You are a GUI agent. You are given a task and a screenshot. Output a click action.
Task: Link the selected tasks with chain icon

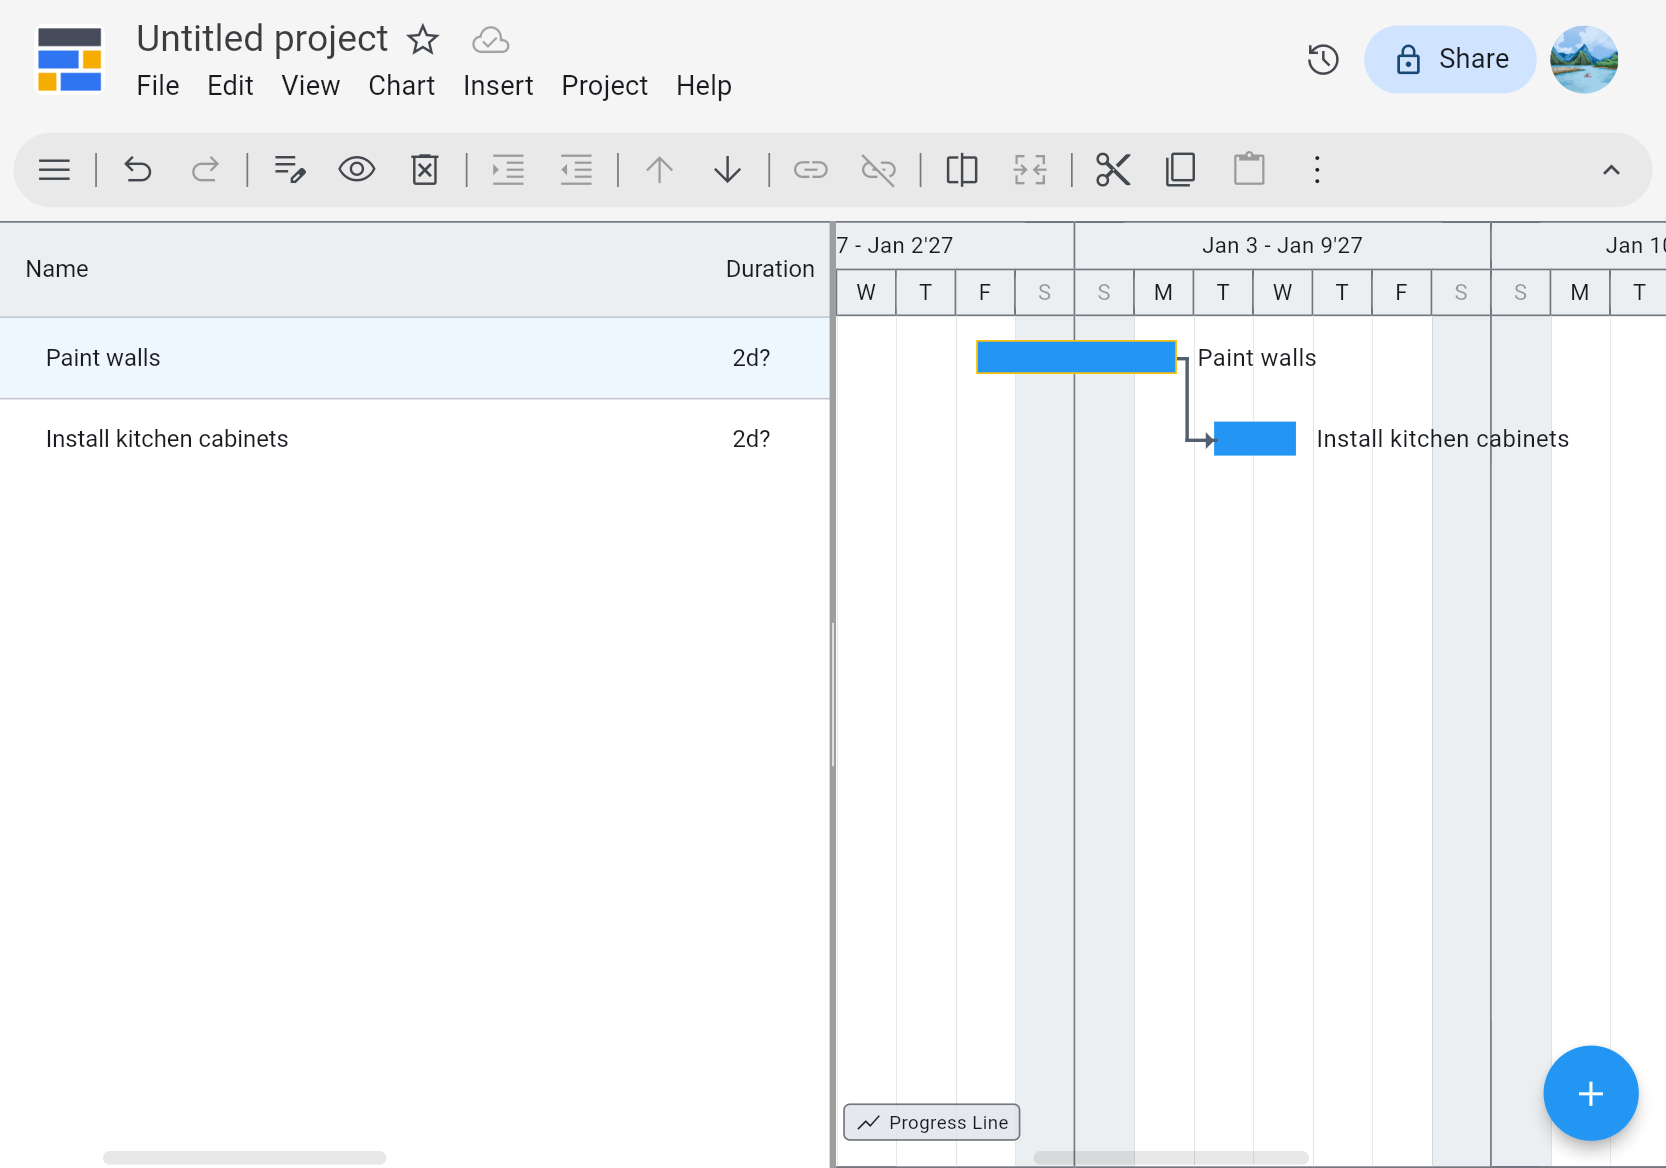811,169
